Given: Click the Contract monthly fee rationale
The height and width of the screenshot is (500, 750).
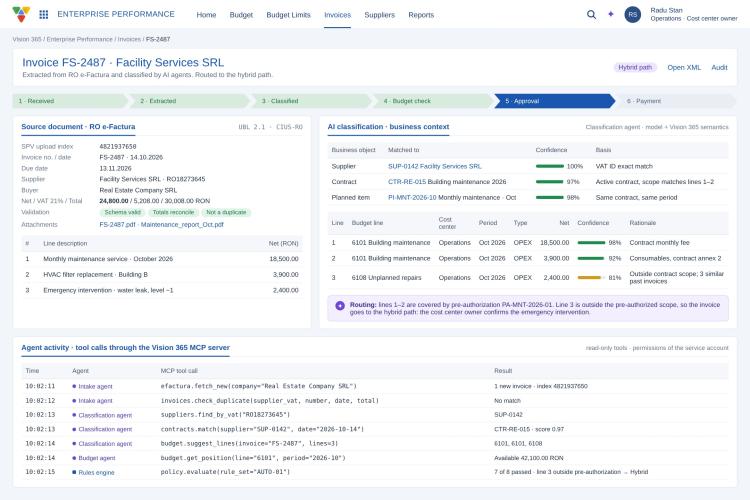Looking at the screenshot, I should coord(659,243).
